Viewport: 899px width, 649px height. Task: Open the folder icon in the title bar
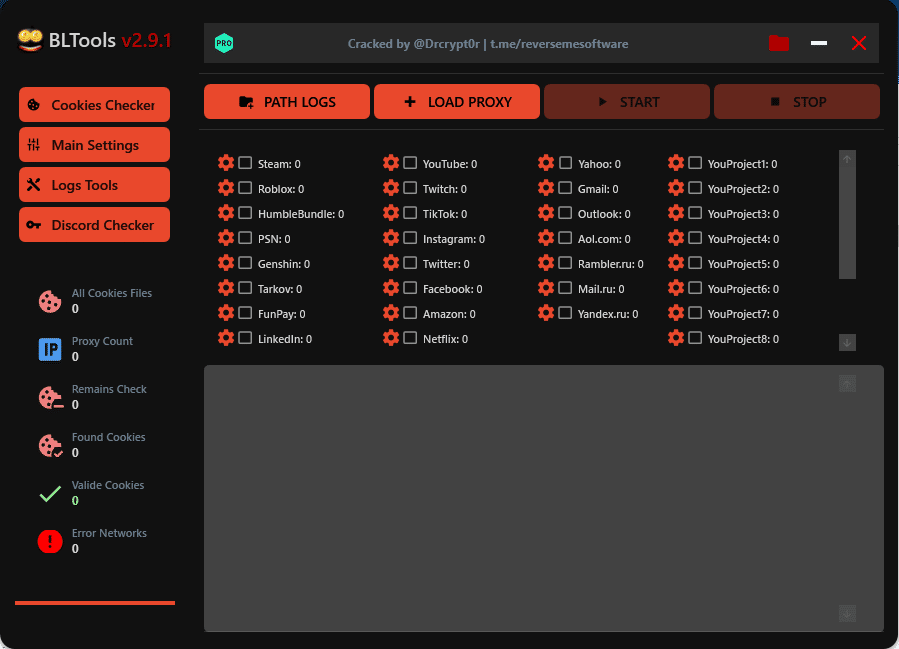pos(779,43)
